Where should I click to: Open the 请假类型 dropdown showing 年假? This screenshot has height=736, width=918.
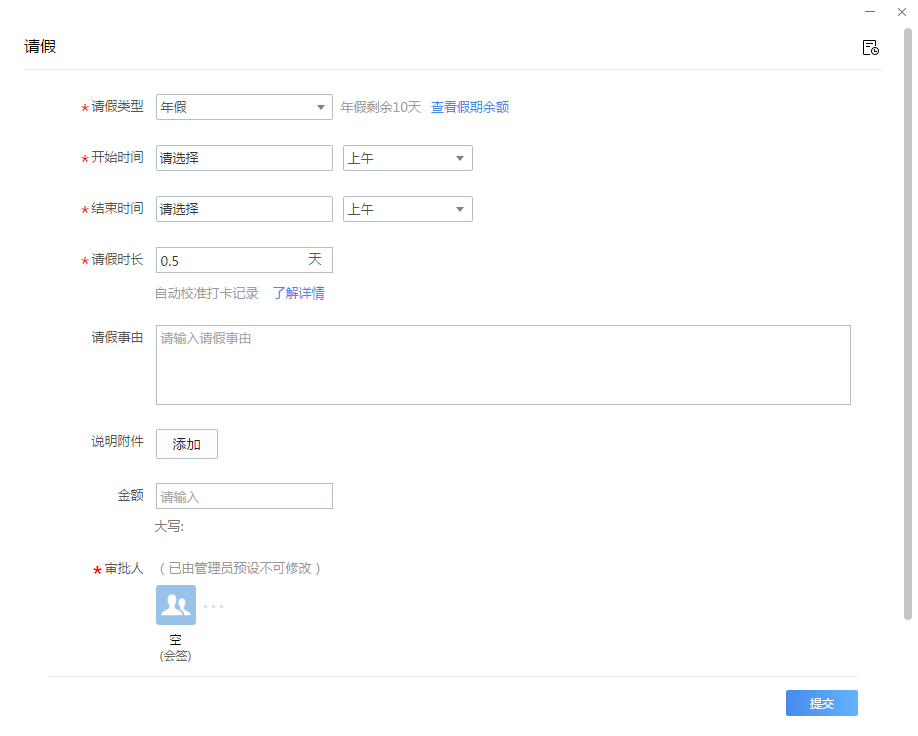pyautogui.click(x=244, y=107)
